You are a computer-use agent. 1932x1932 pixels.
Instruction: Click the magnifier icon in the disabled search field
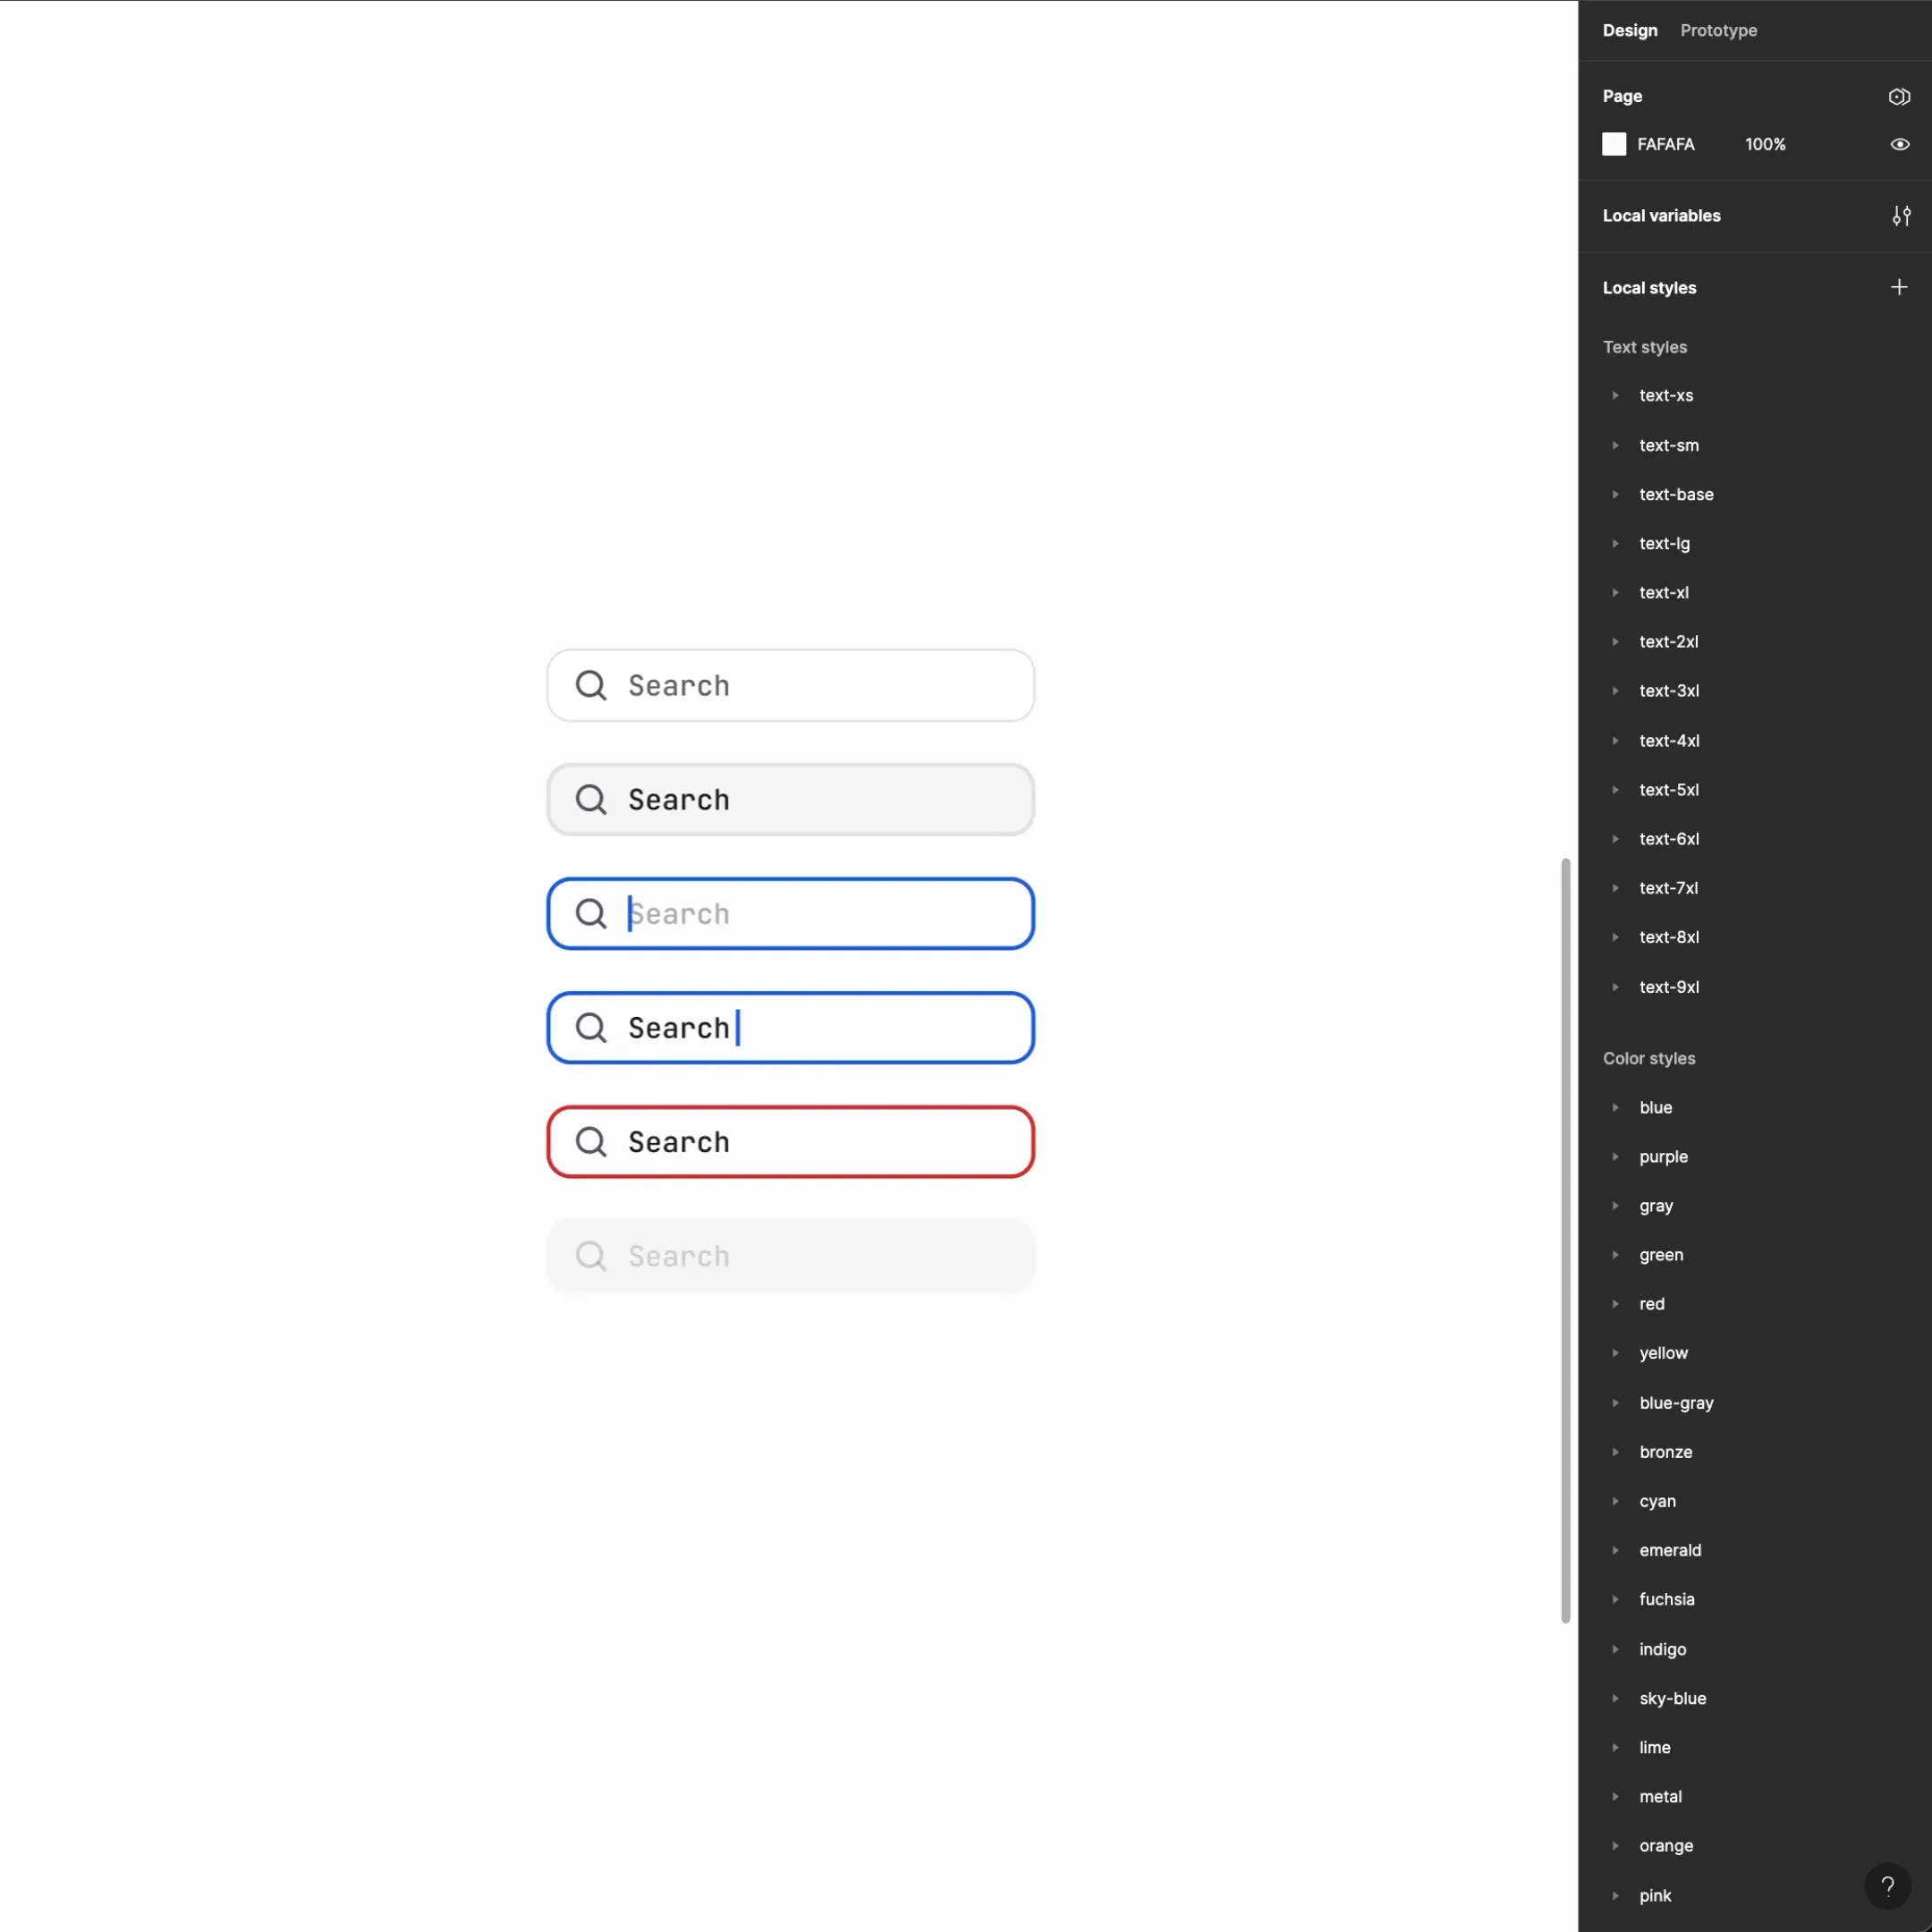(x=591, y=1255)
